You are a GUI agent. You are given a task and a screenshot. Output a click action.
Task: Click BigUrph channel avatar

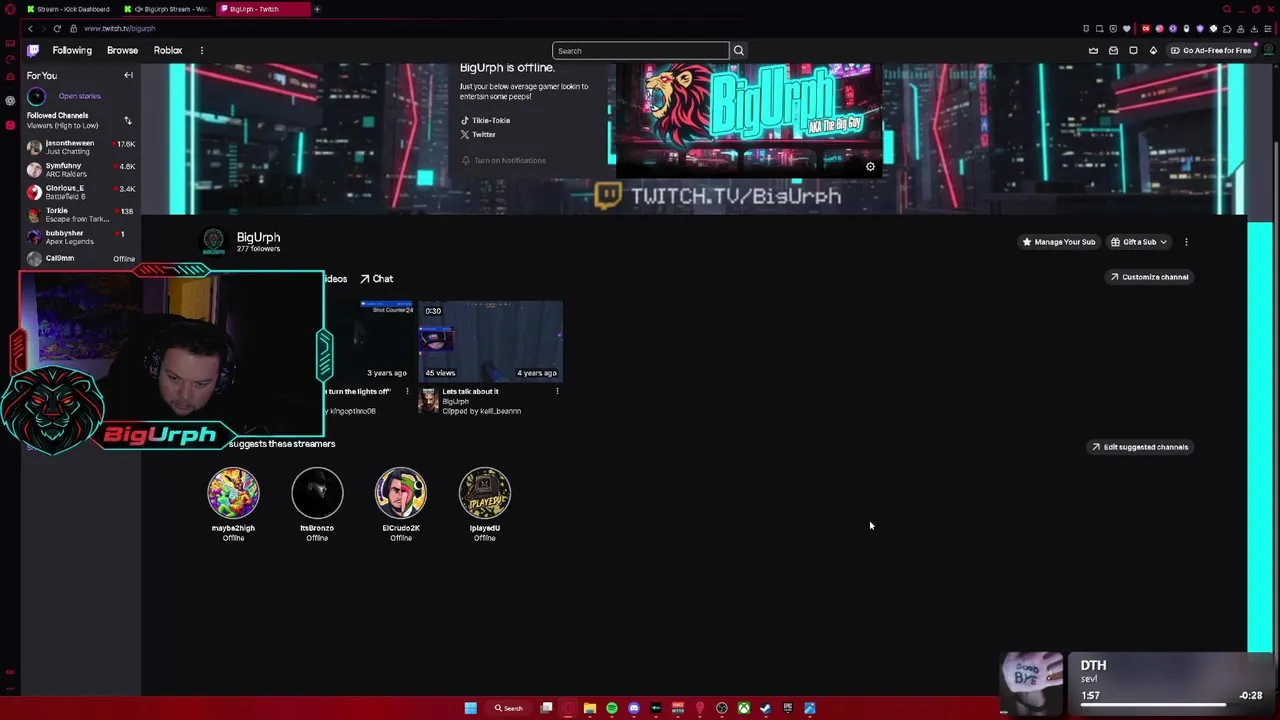click(x=213, y=240)
